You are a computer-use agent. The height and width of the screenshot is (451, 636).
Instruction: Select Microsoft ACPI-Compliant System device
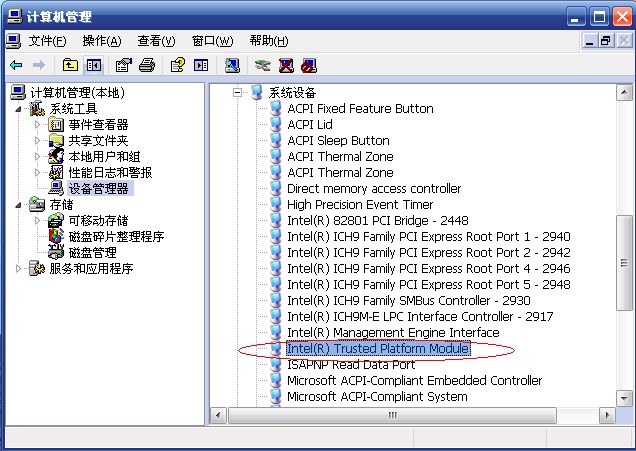377,396
